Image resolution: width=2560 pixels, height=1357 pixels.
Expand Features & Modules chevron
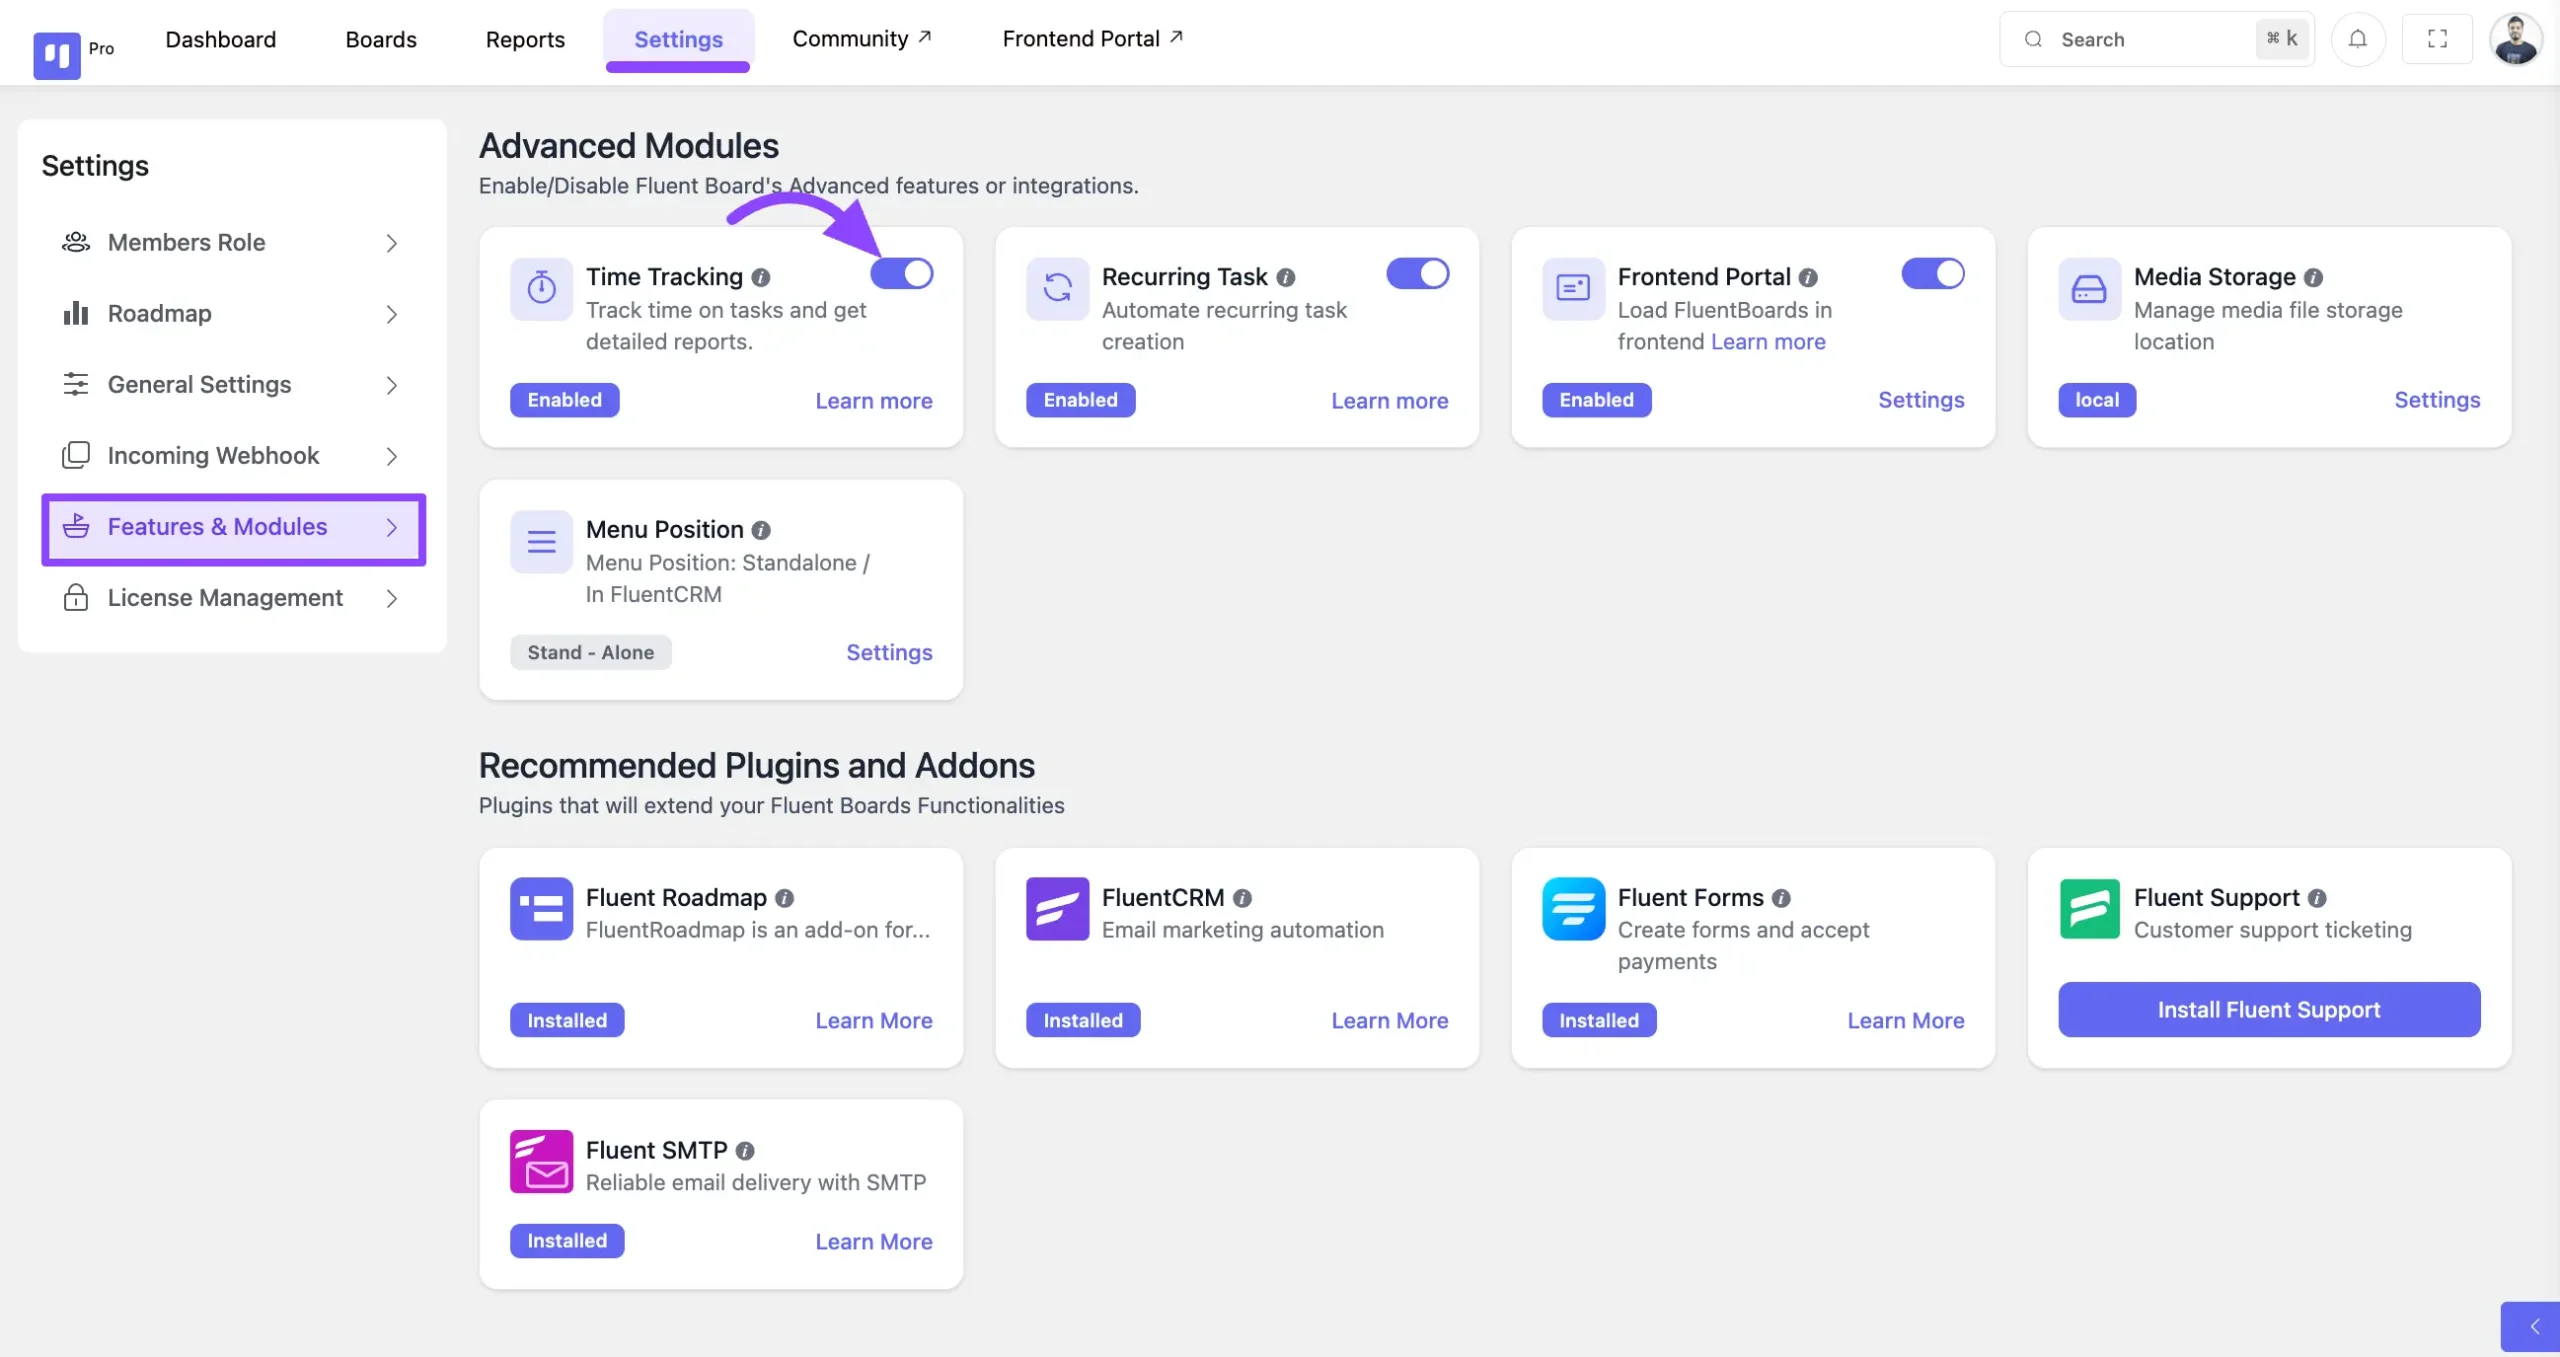tap(392, 527)
